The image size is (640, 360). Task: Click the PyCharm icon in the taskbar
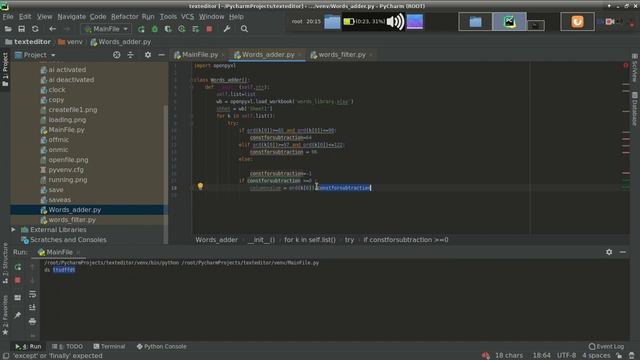pos(509,22)
